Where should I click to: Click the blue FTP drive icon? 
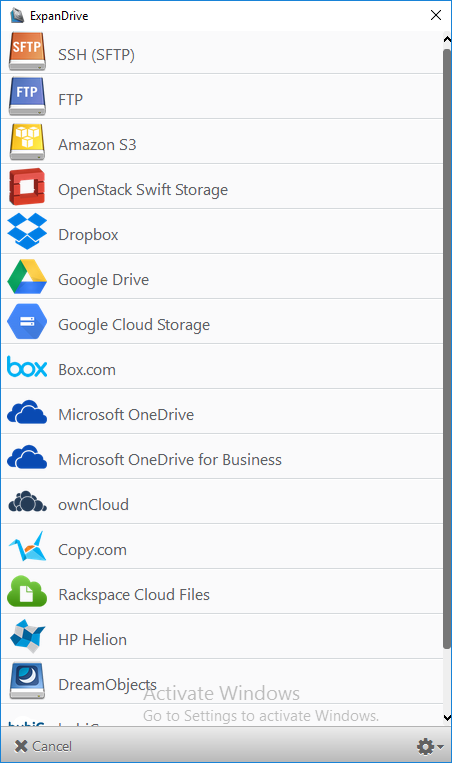(27, 96)
